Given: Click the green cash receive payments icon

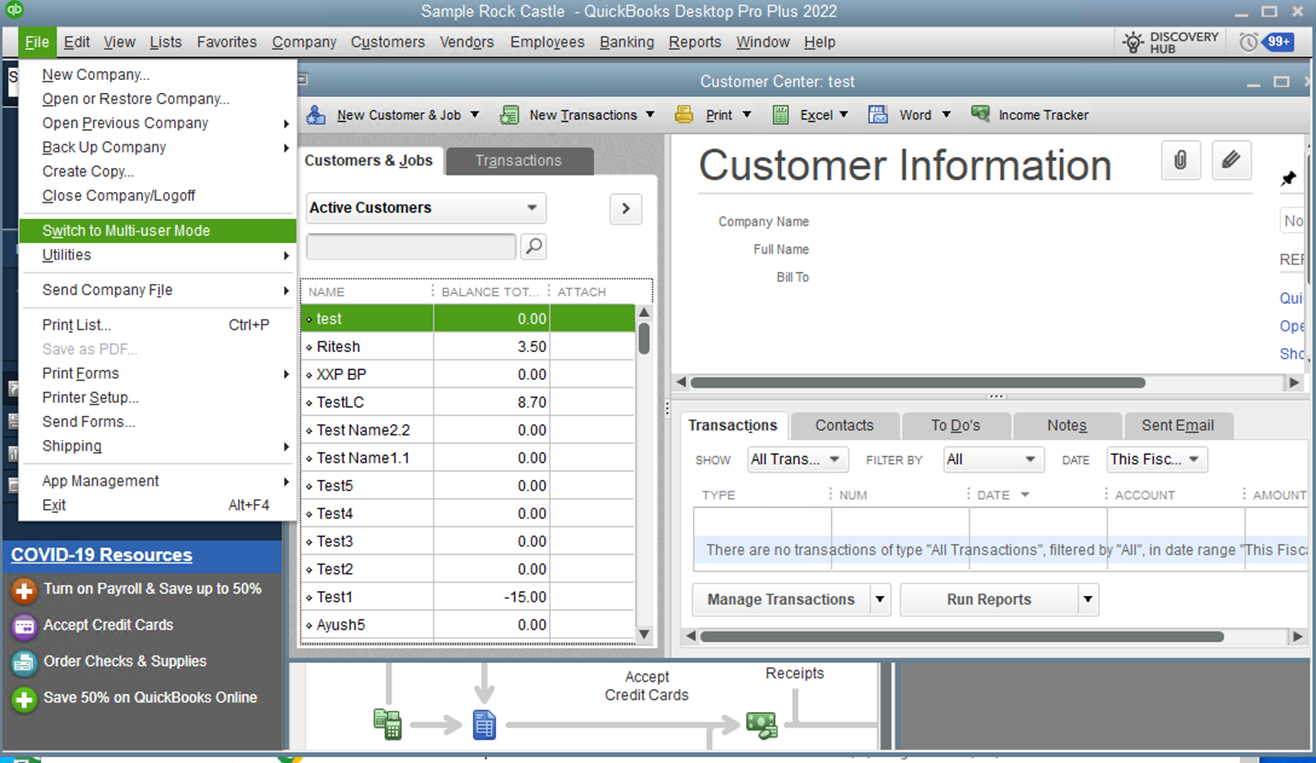Looking at the screenshot, I should coord(762,724).
